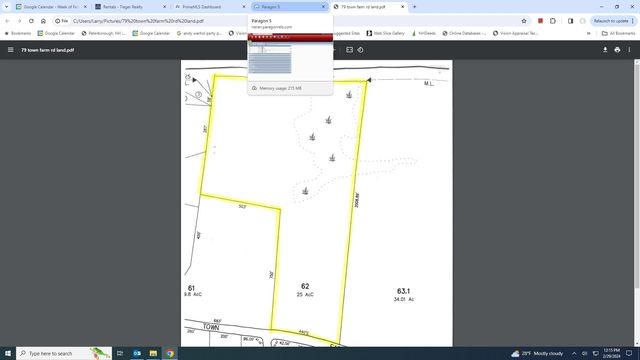Open File Explorer from the taskbar

(x=153, y=353)
